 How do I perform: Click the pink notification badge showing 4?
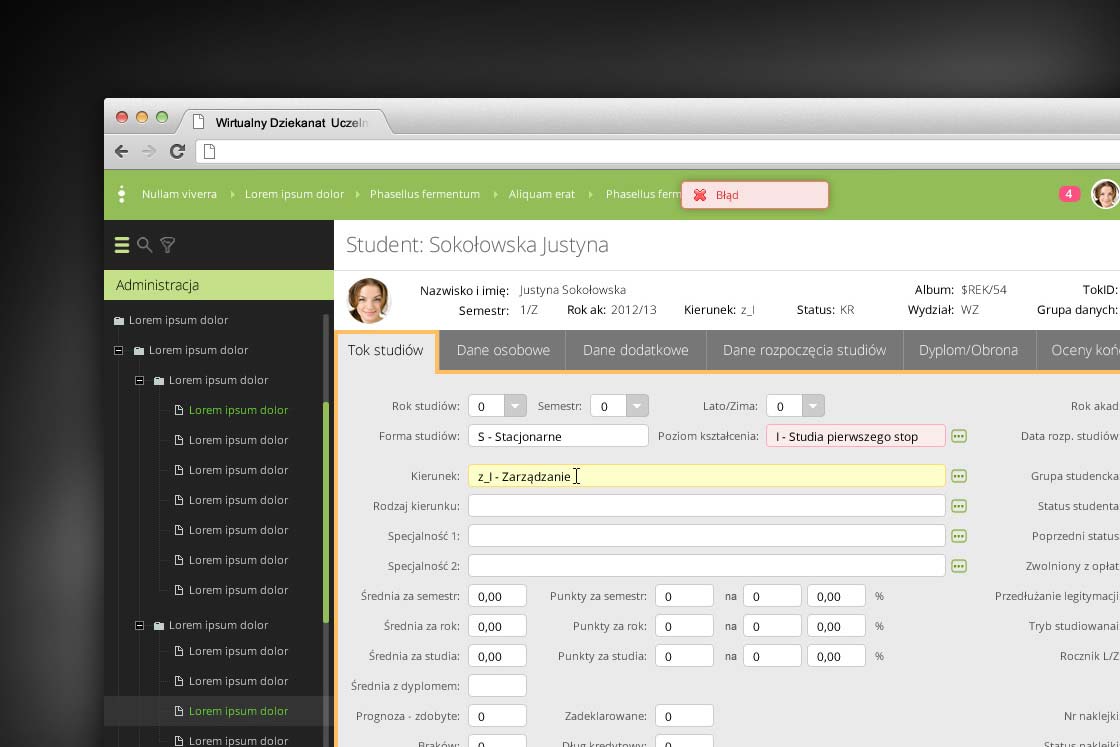(x=1069, y=194)
